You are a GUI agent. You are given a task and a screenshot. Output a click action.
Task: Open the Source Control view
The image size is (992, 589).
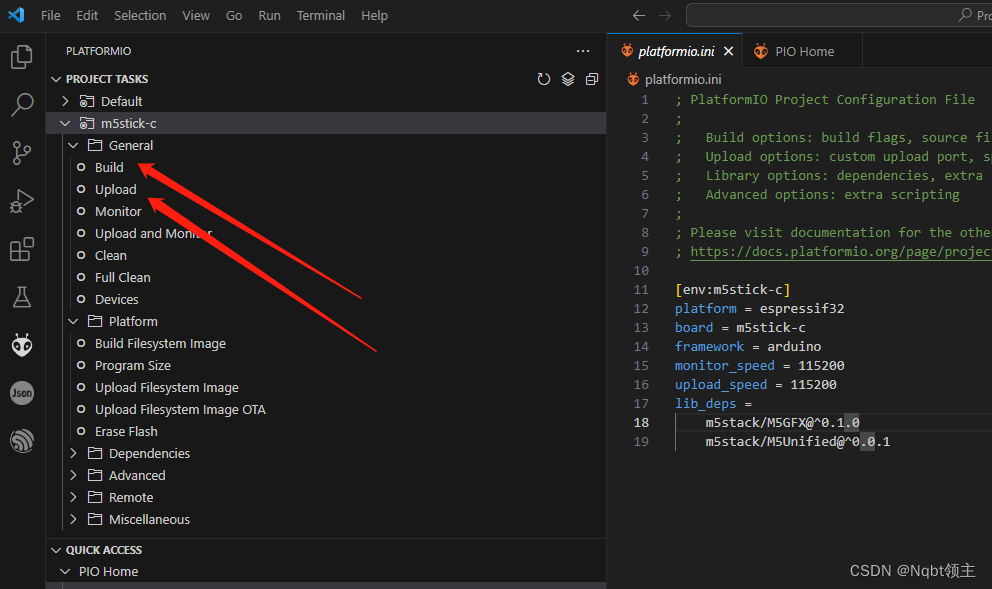coord(22,153)
